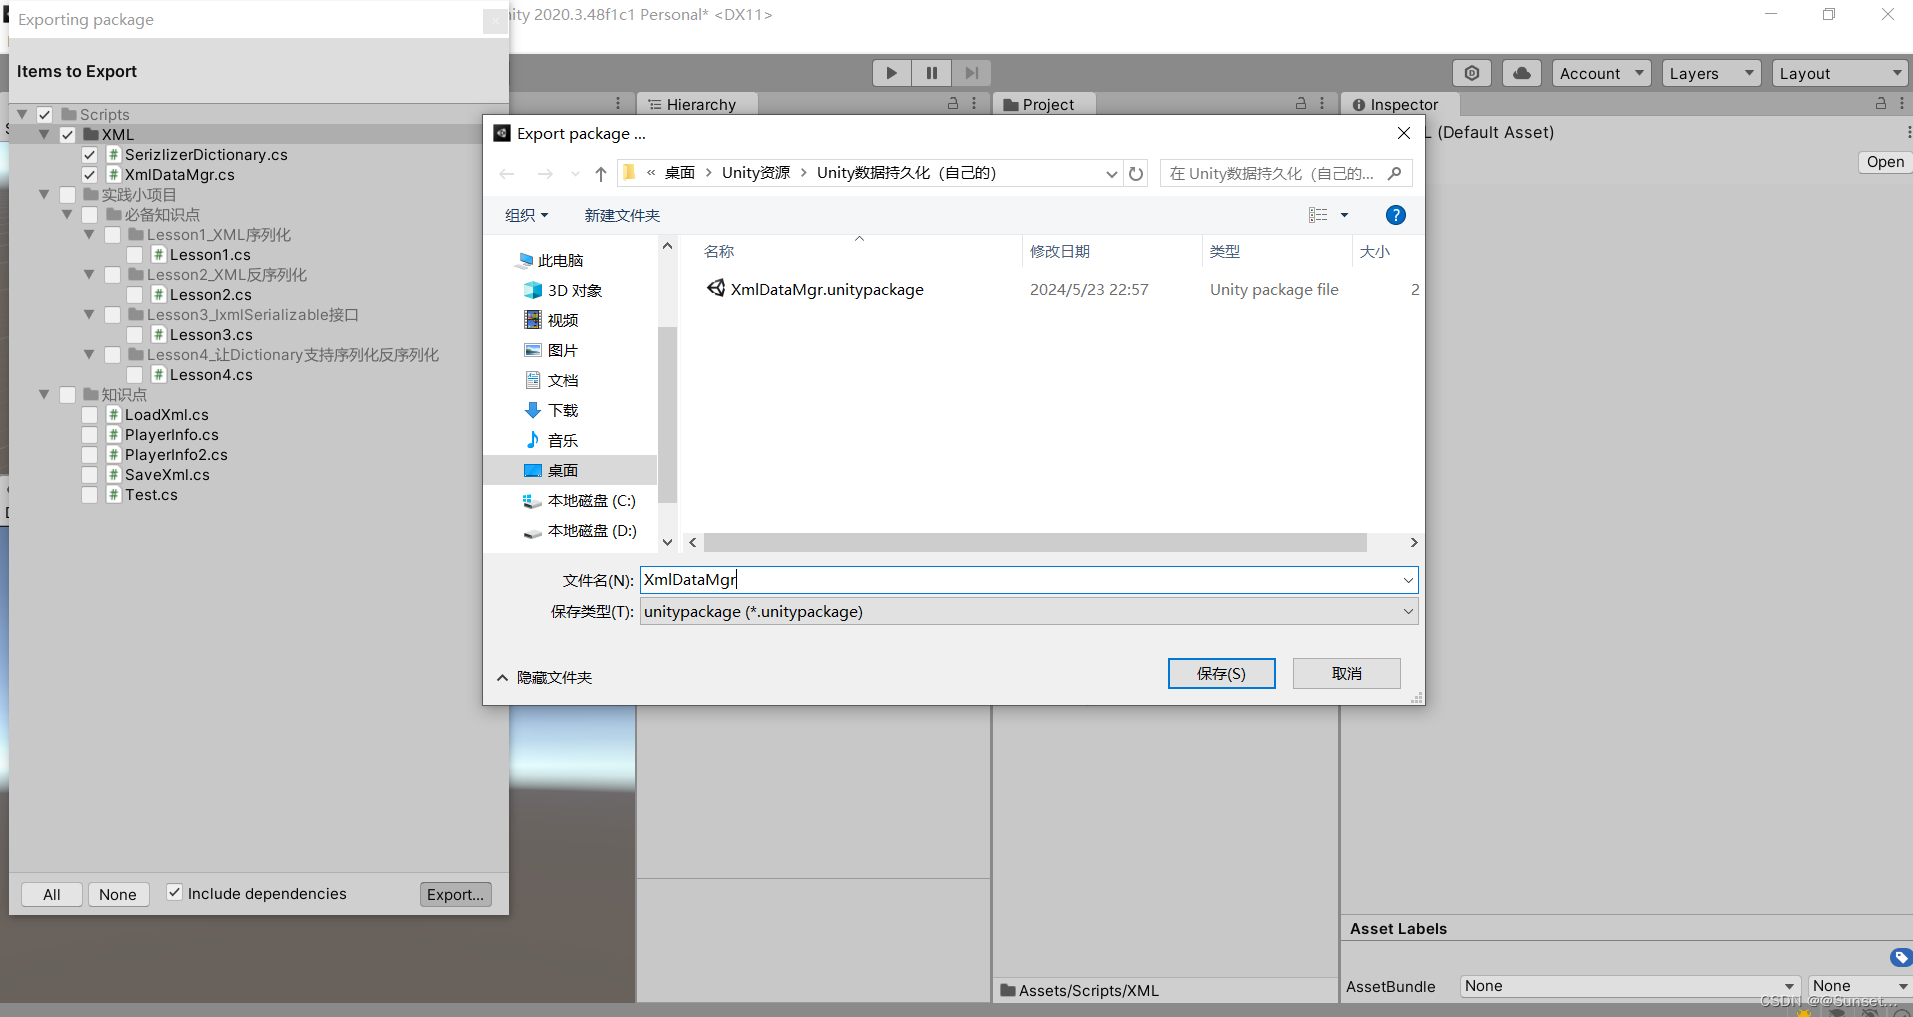Open the help question mark icon

(1396, 215)
